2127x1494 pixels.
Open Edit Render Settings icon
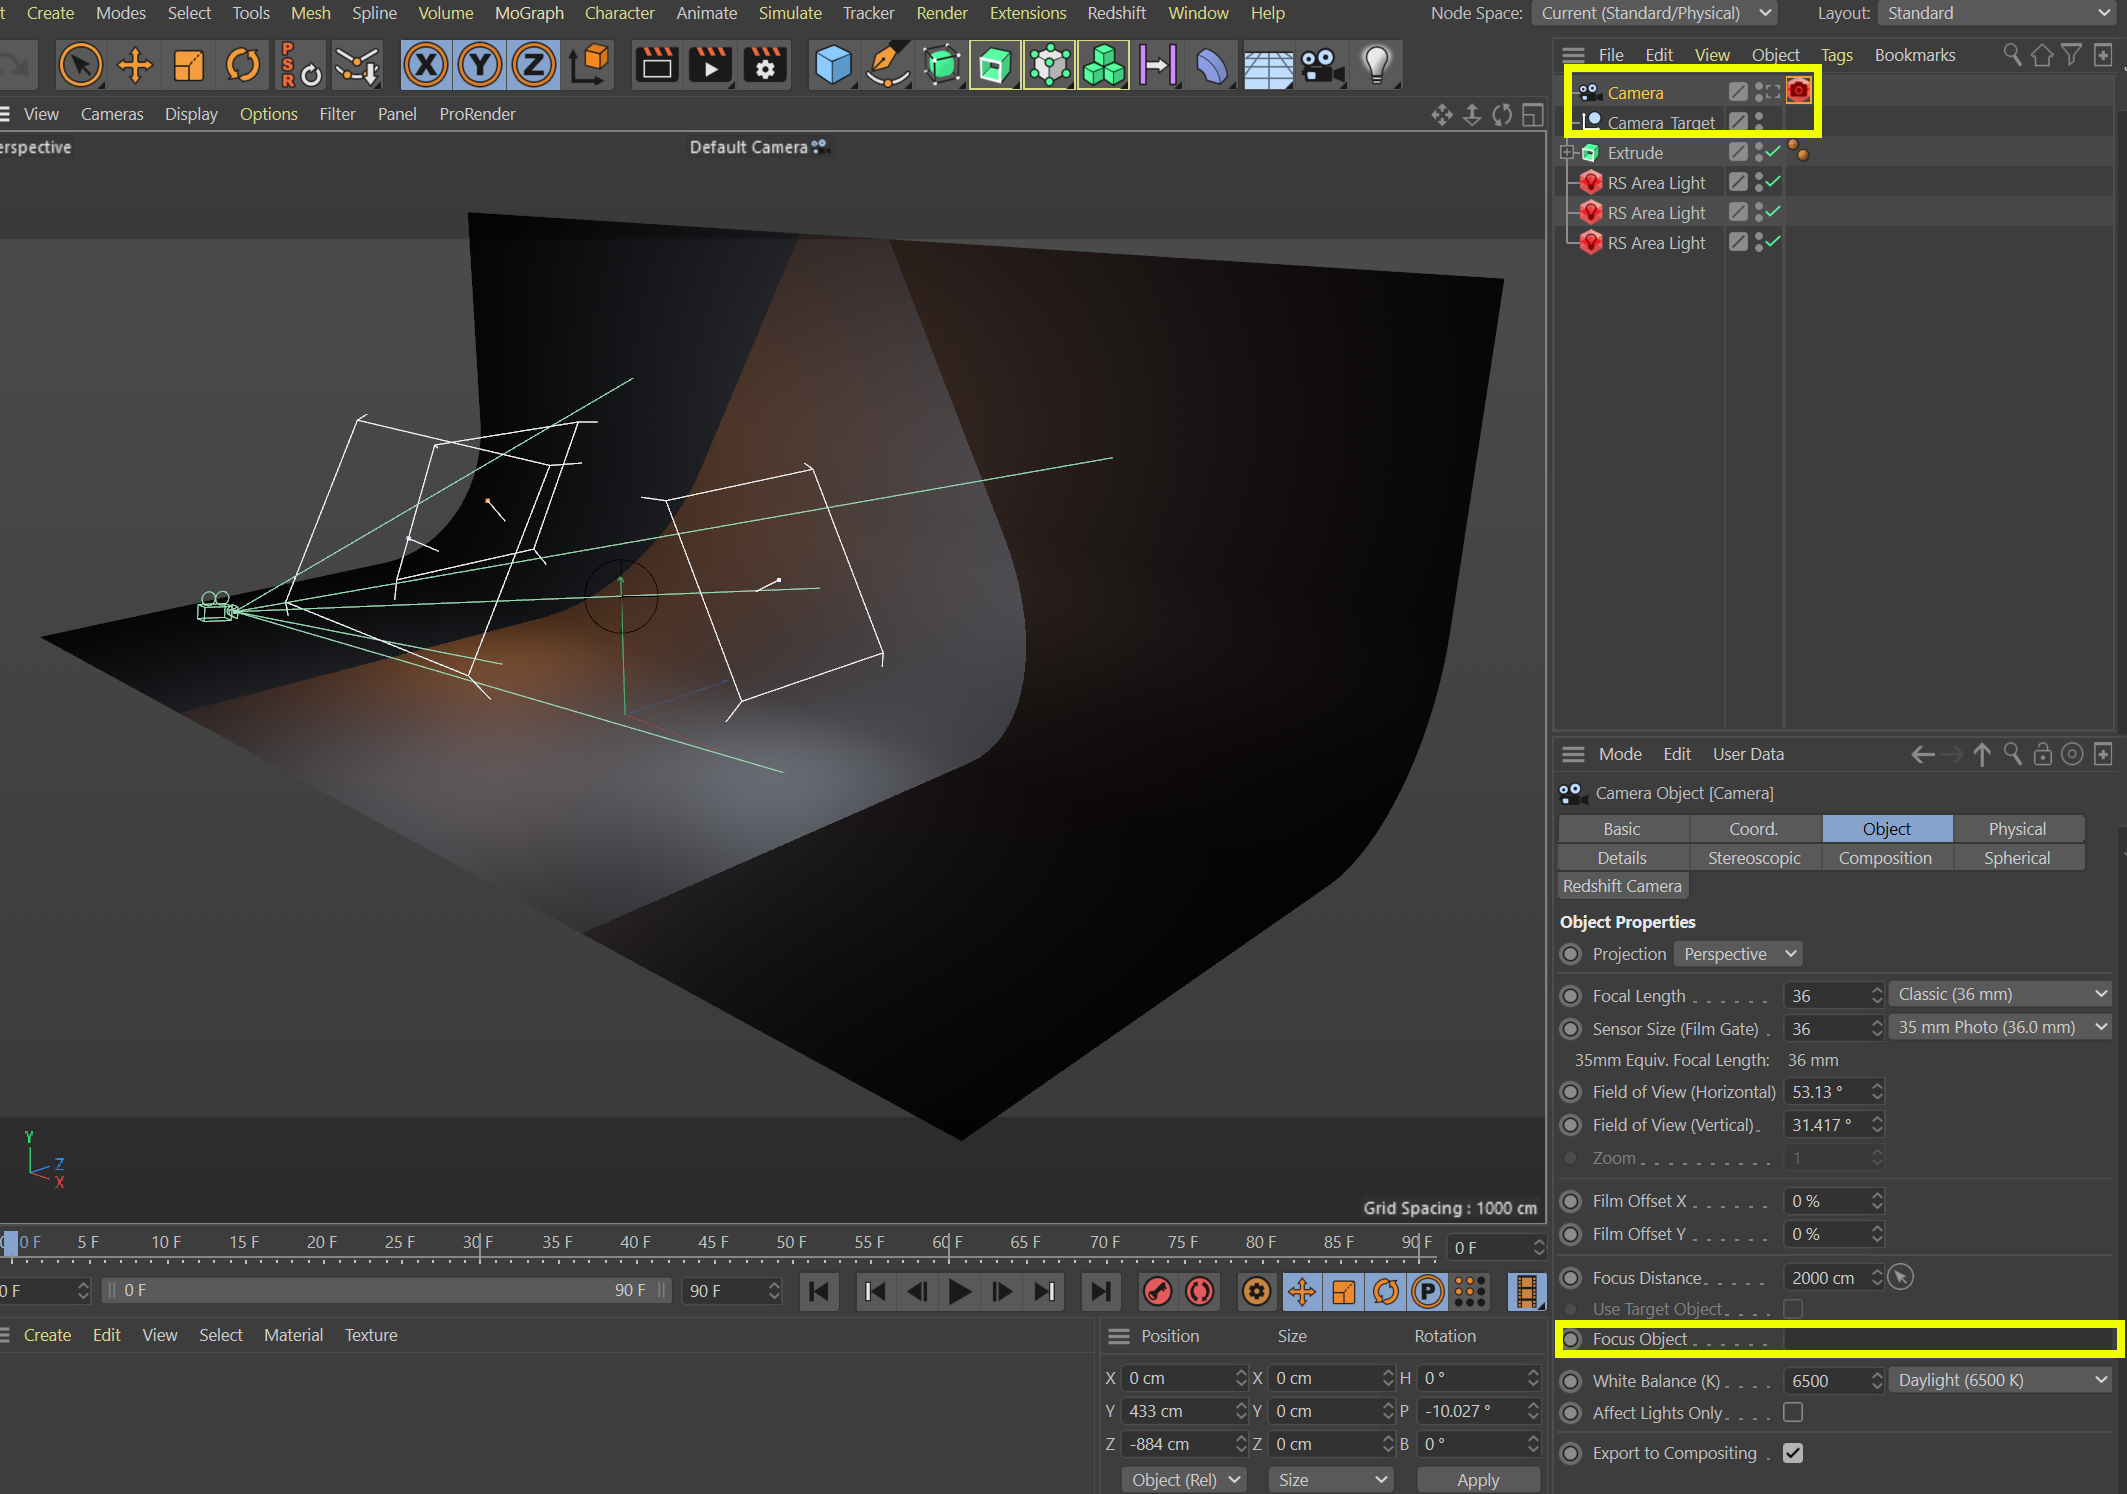[765, 66]
